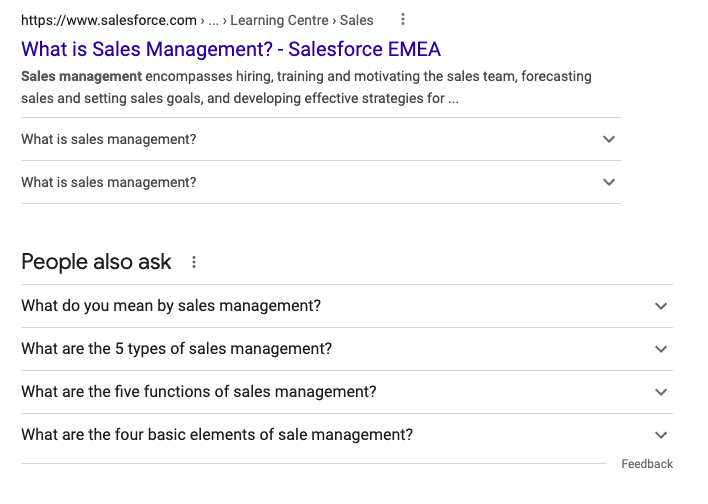Image resolution: width=708 pixels, height=504 pixels.
Task: Click the bold "Sales management" snippet text
Action: click(81, 76)
